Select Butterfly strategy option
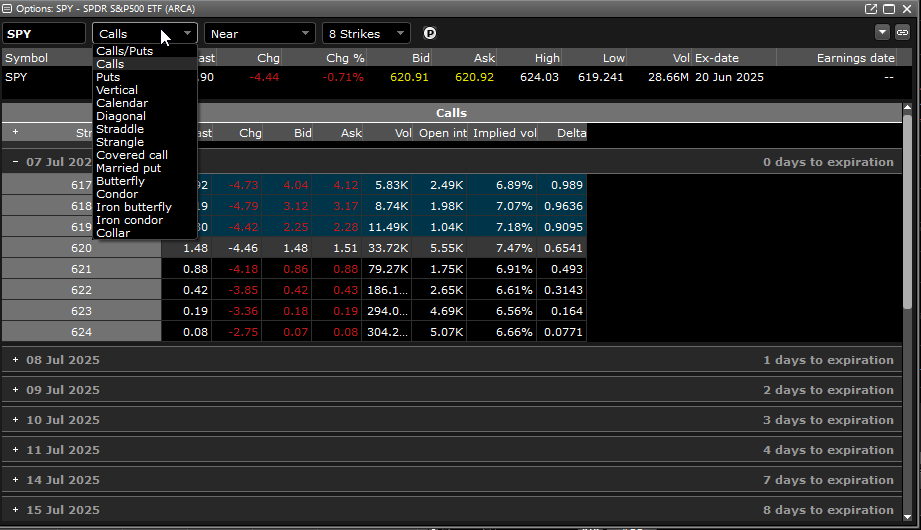The height and width of the screenshot is (530, 921). click(145, 181)
